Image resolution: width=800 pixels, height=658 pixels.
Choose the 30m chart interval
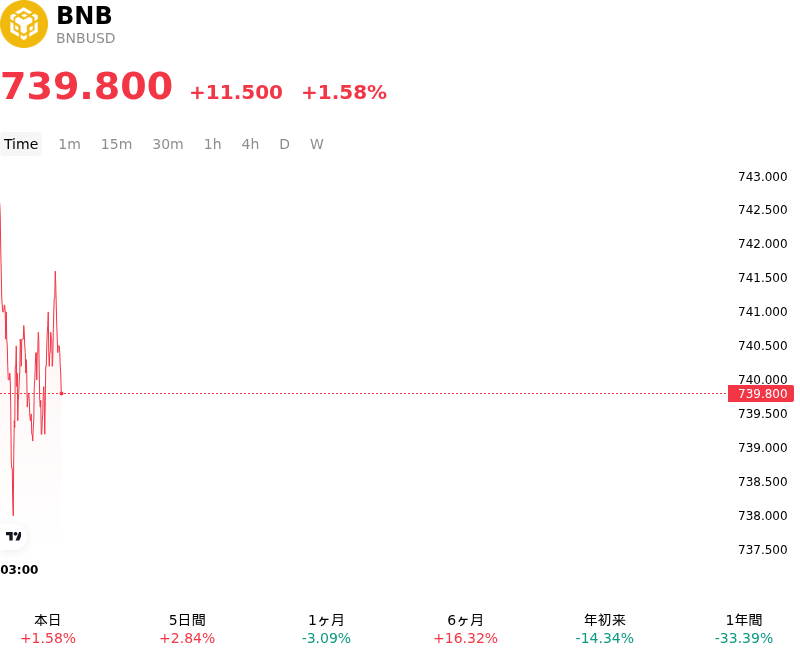coord(168,144)
